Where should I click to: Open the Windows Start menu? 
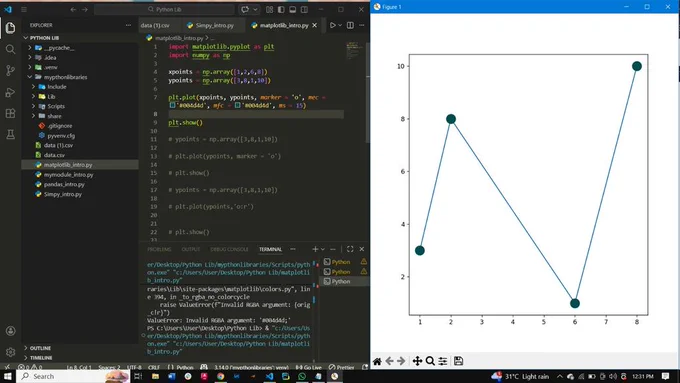click(7, 376)
